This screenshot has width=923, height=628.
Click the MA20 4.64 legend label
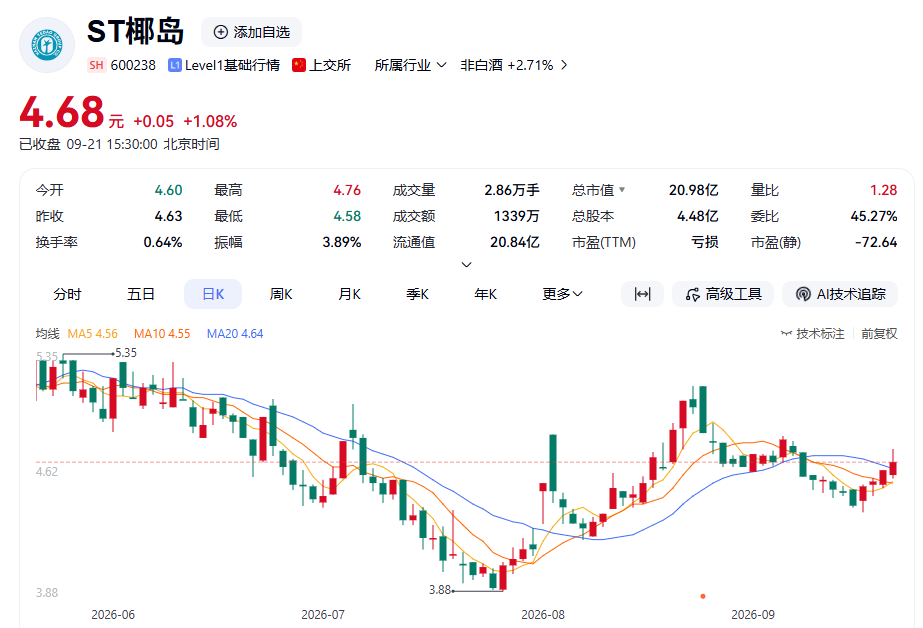coord(235,334)
